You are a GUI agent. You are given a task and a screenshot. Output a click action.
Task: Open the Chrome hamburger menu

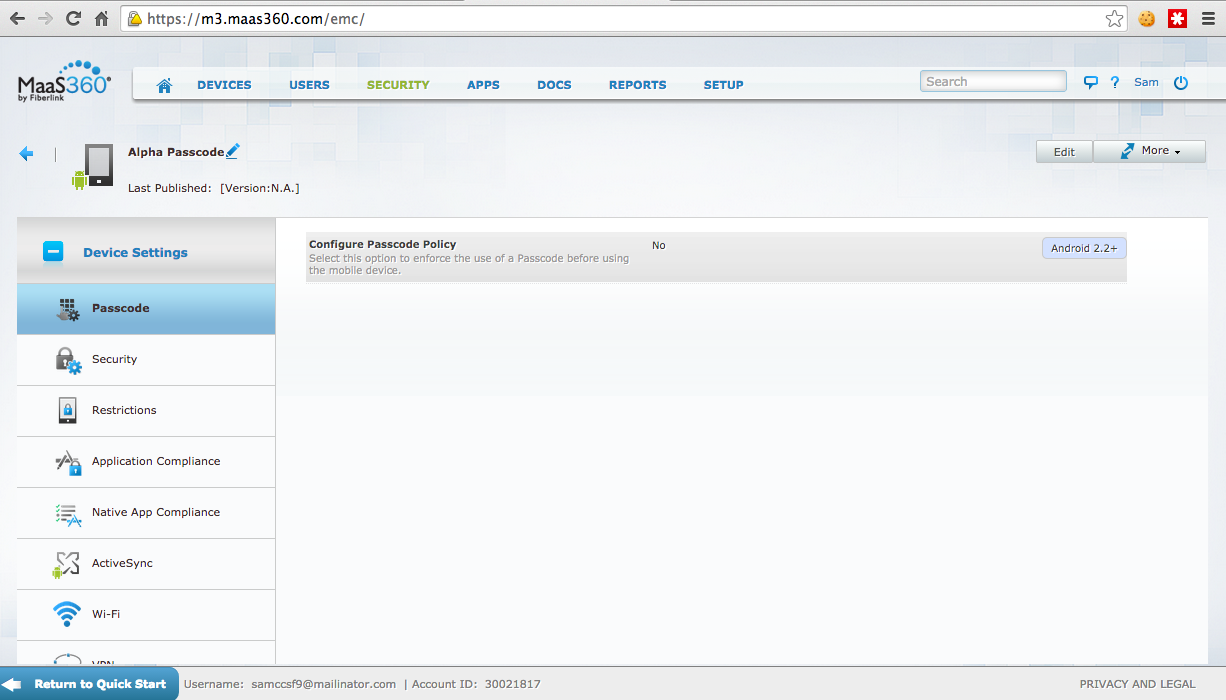[1208, 18]
